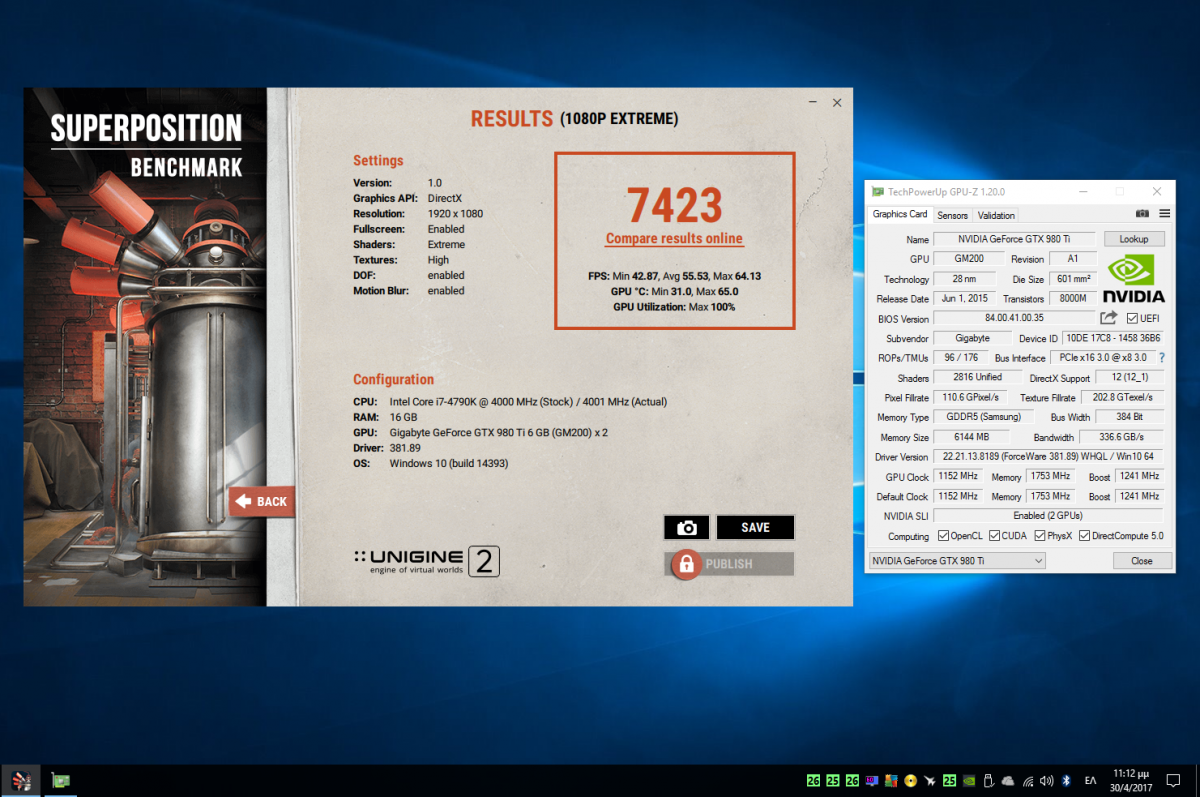Click the Unigine 2 logo
The image size is (1200, 797).
pos(427,561)
